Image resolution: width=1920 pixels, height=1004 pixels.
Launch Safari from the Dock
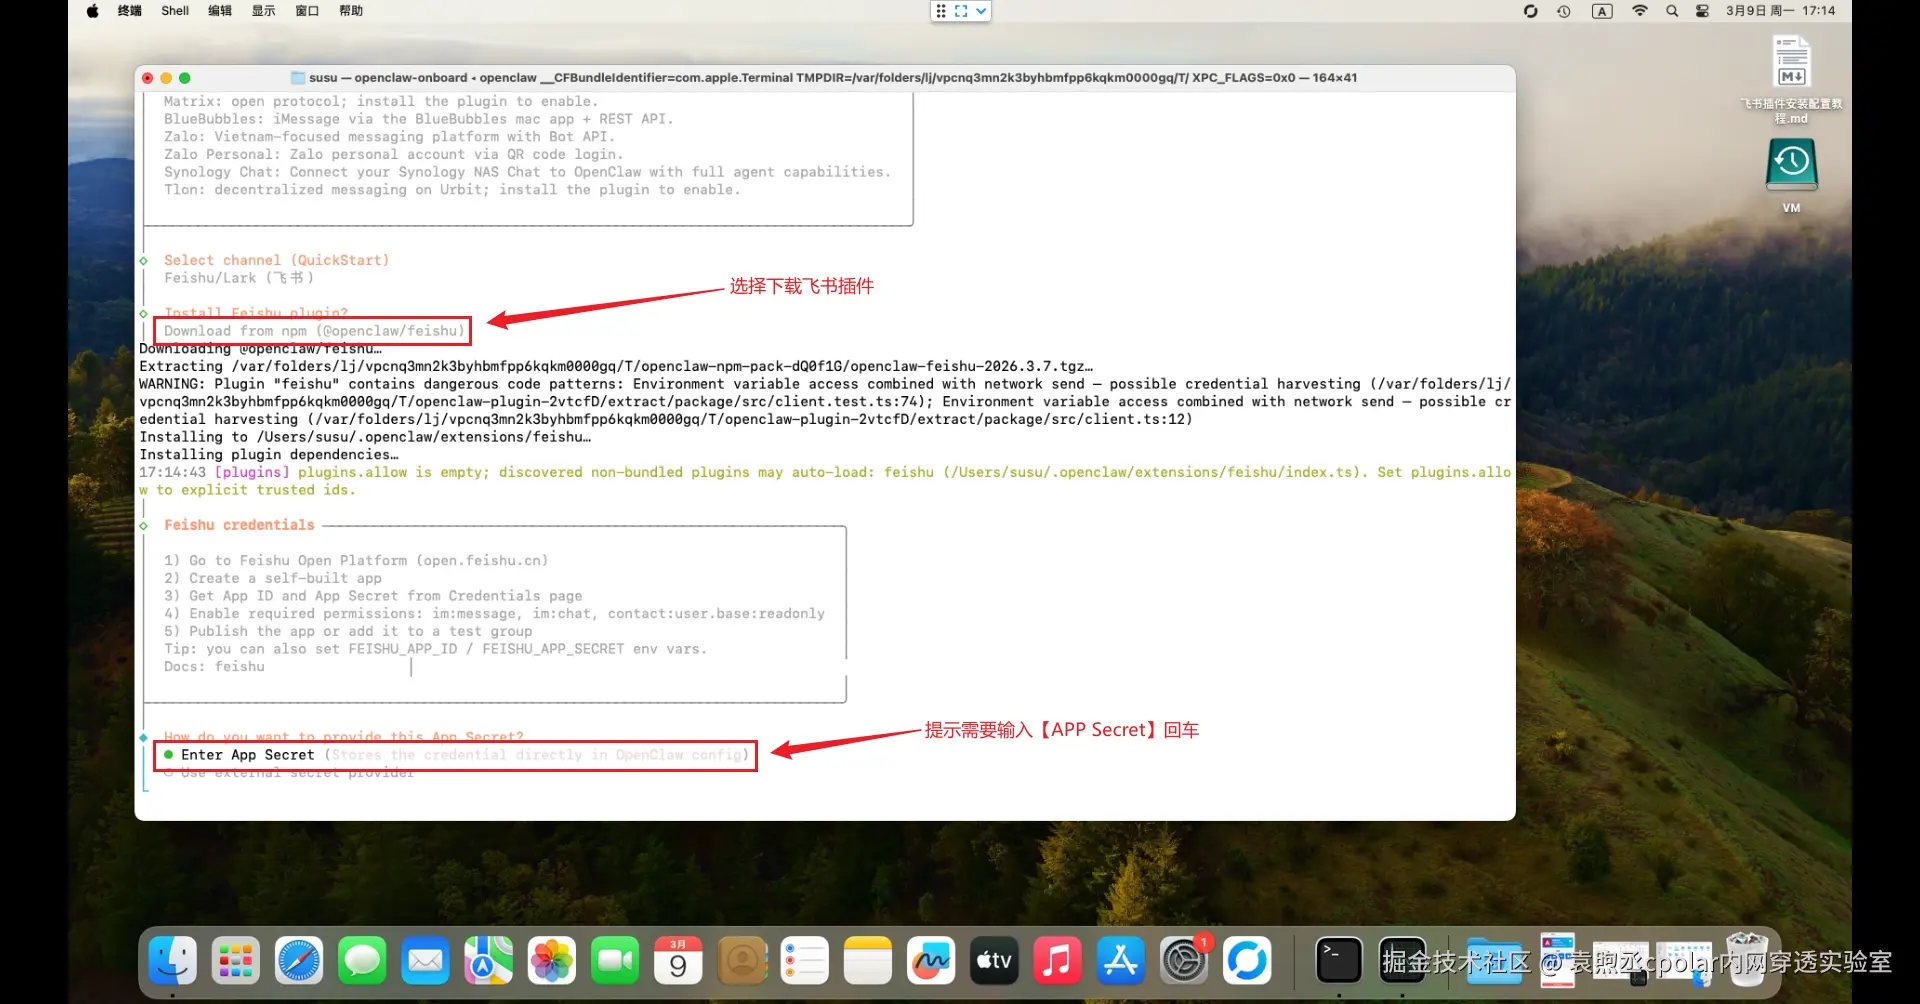(x=299, y=961)
